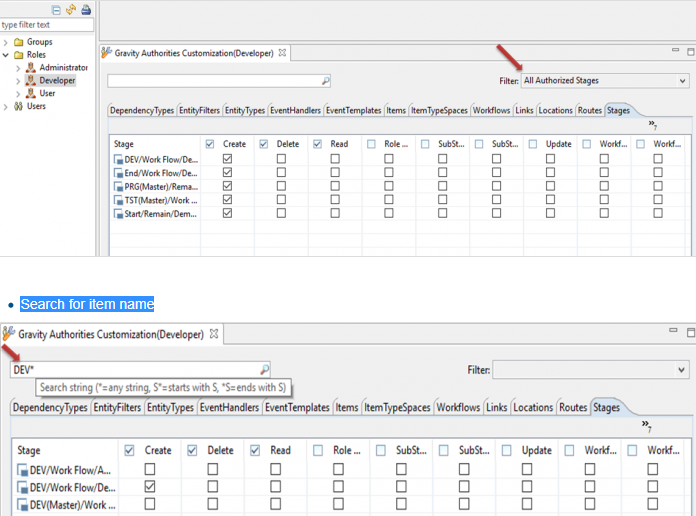
Task: Expand the User tree node
Action: tap(18, 94)
